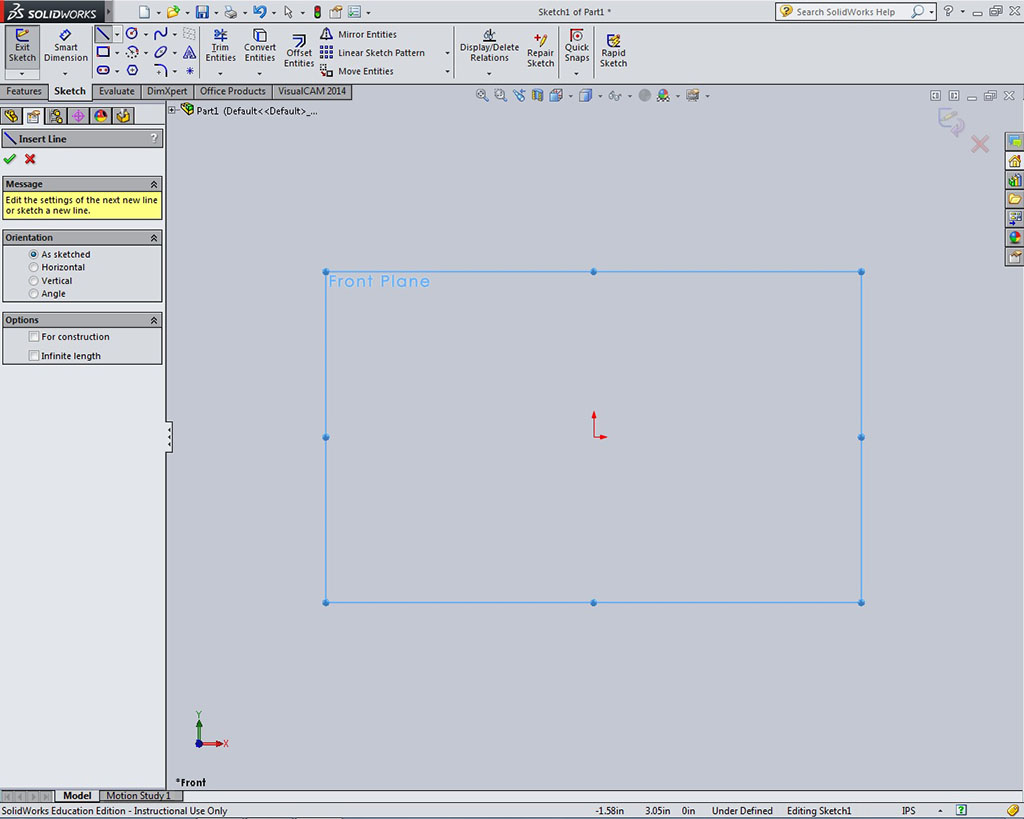
Task: Check the Infinite length option
Action: click(x=34, y=356)
